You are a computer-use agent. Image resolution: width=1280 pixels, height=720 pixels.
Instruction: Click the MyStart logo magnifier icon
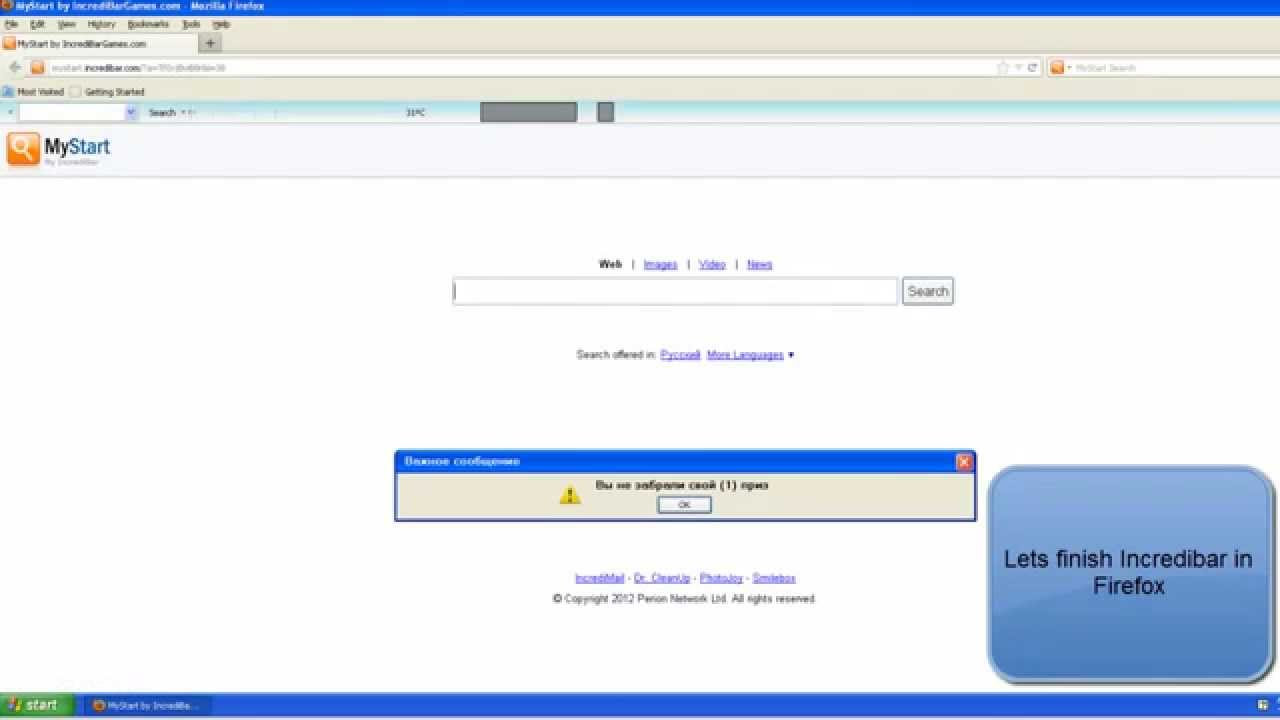(x=23, y=149)
